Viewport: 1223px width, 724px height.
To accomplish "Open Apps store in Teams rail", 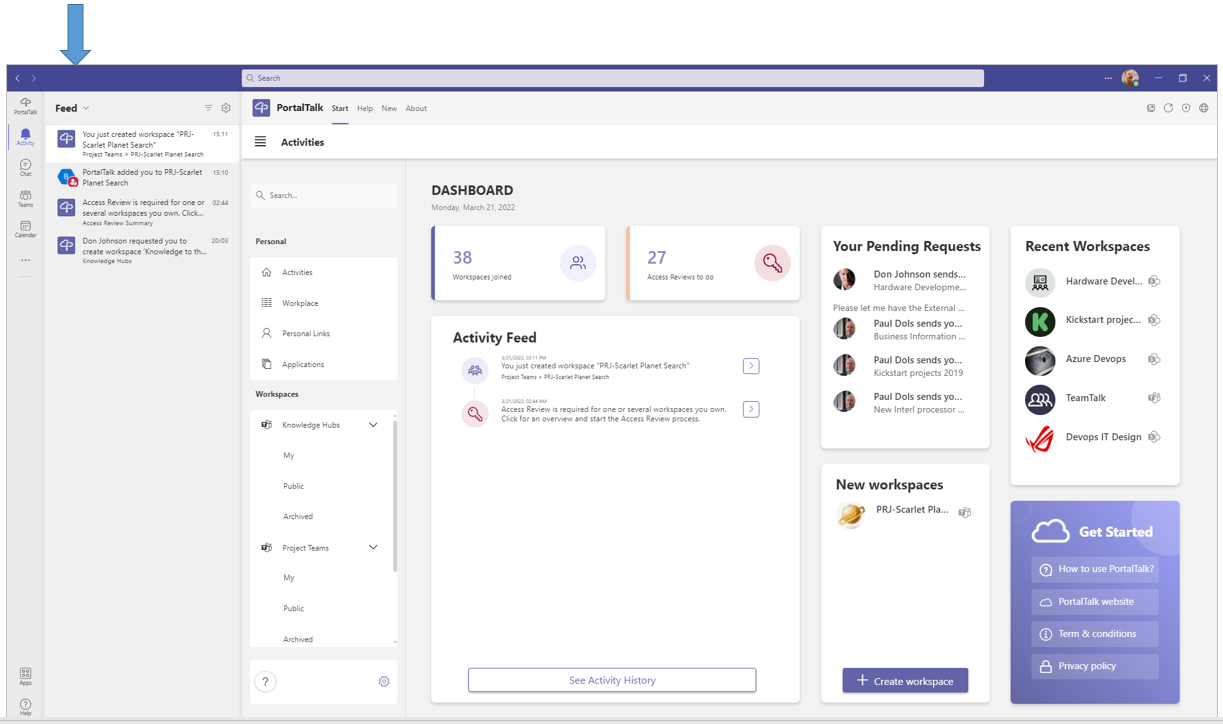I will pos(25,677).
